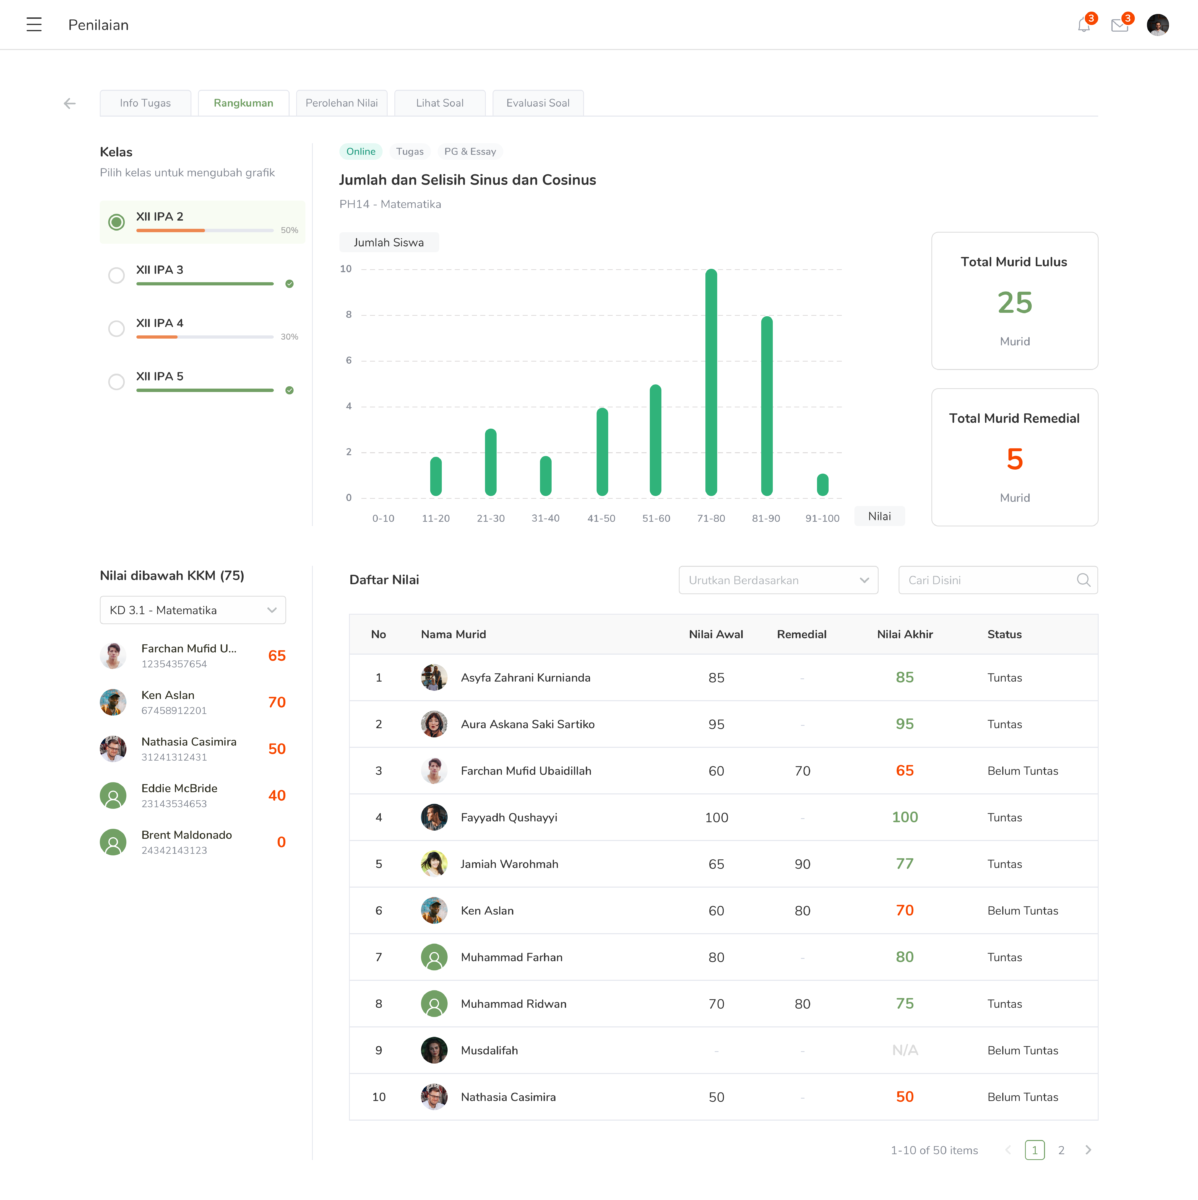This screenshot has width=1198, height=1200.
Task: Click the tallest 71-80 chart bar
Action: pos(711,382)
